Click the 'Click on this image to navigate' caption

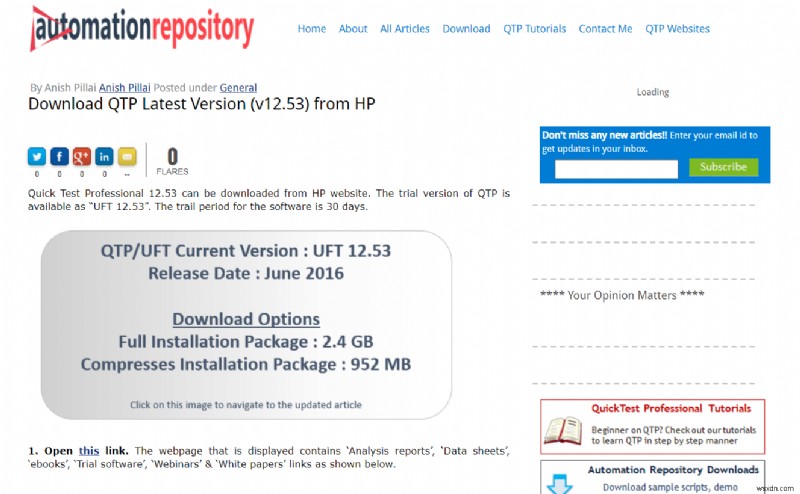pyautogui.click(x=246, y=405)
